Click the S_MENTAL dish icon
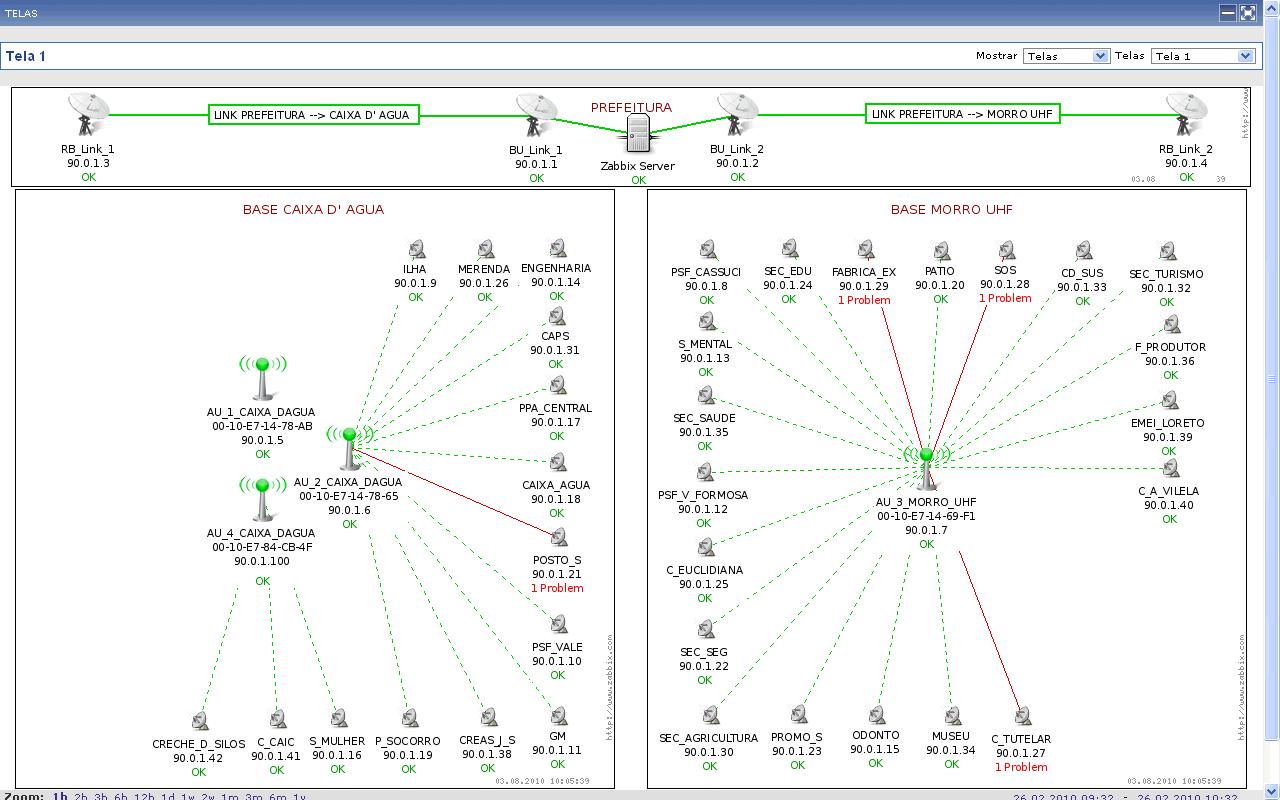 coord(707,321)
